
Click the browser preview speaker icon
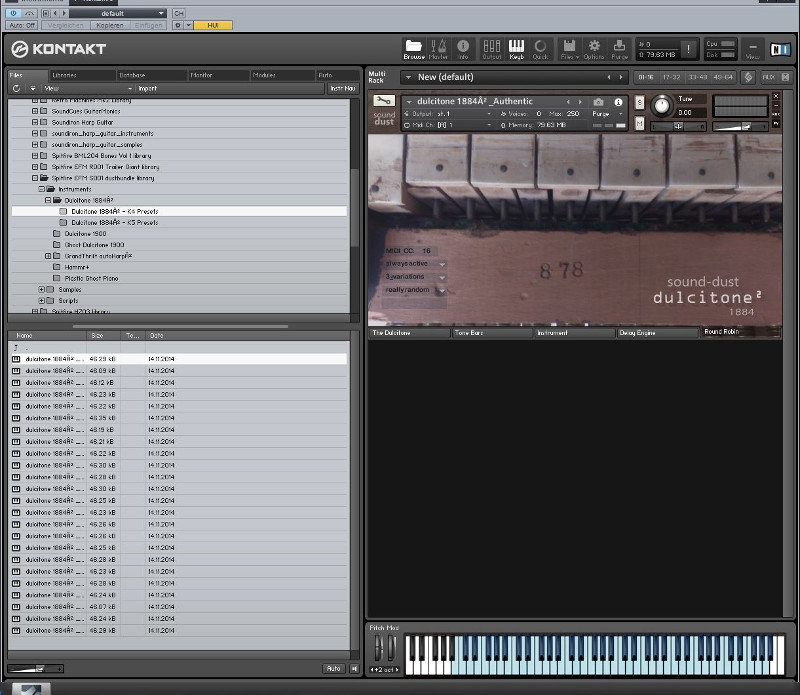[x=354, y=668]
